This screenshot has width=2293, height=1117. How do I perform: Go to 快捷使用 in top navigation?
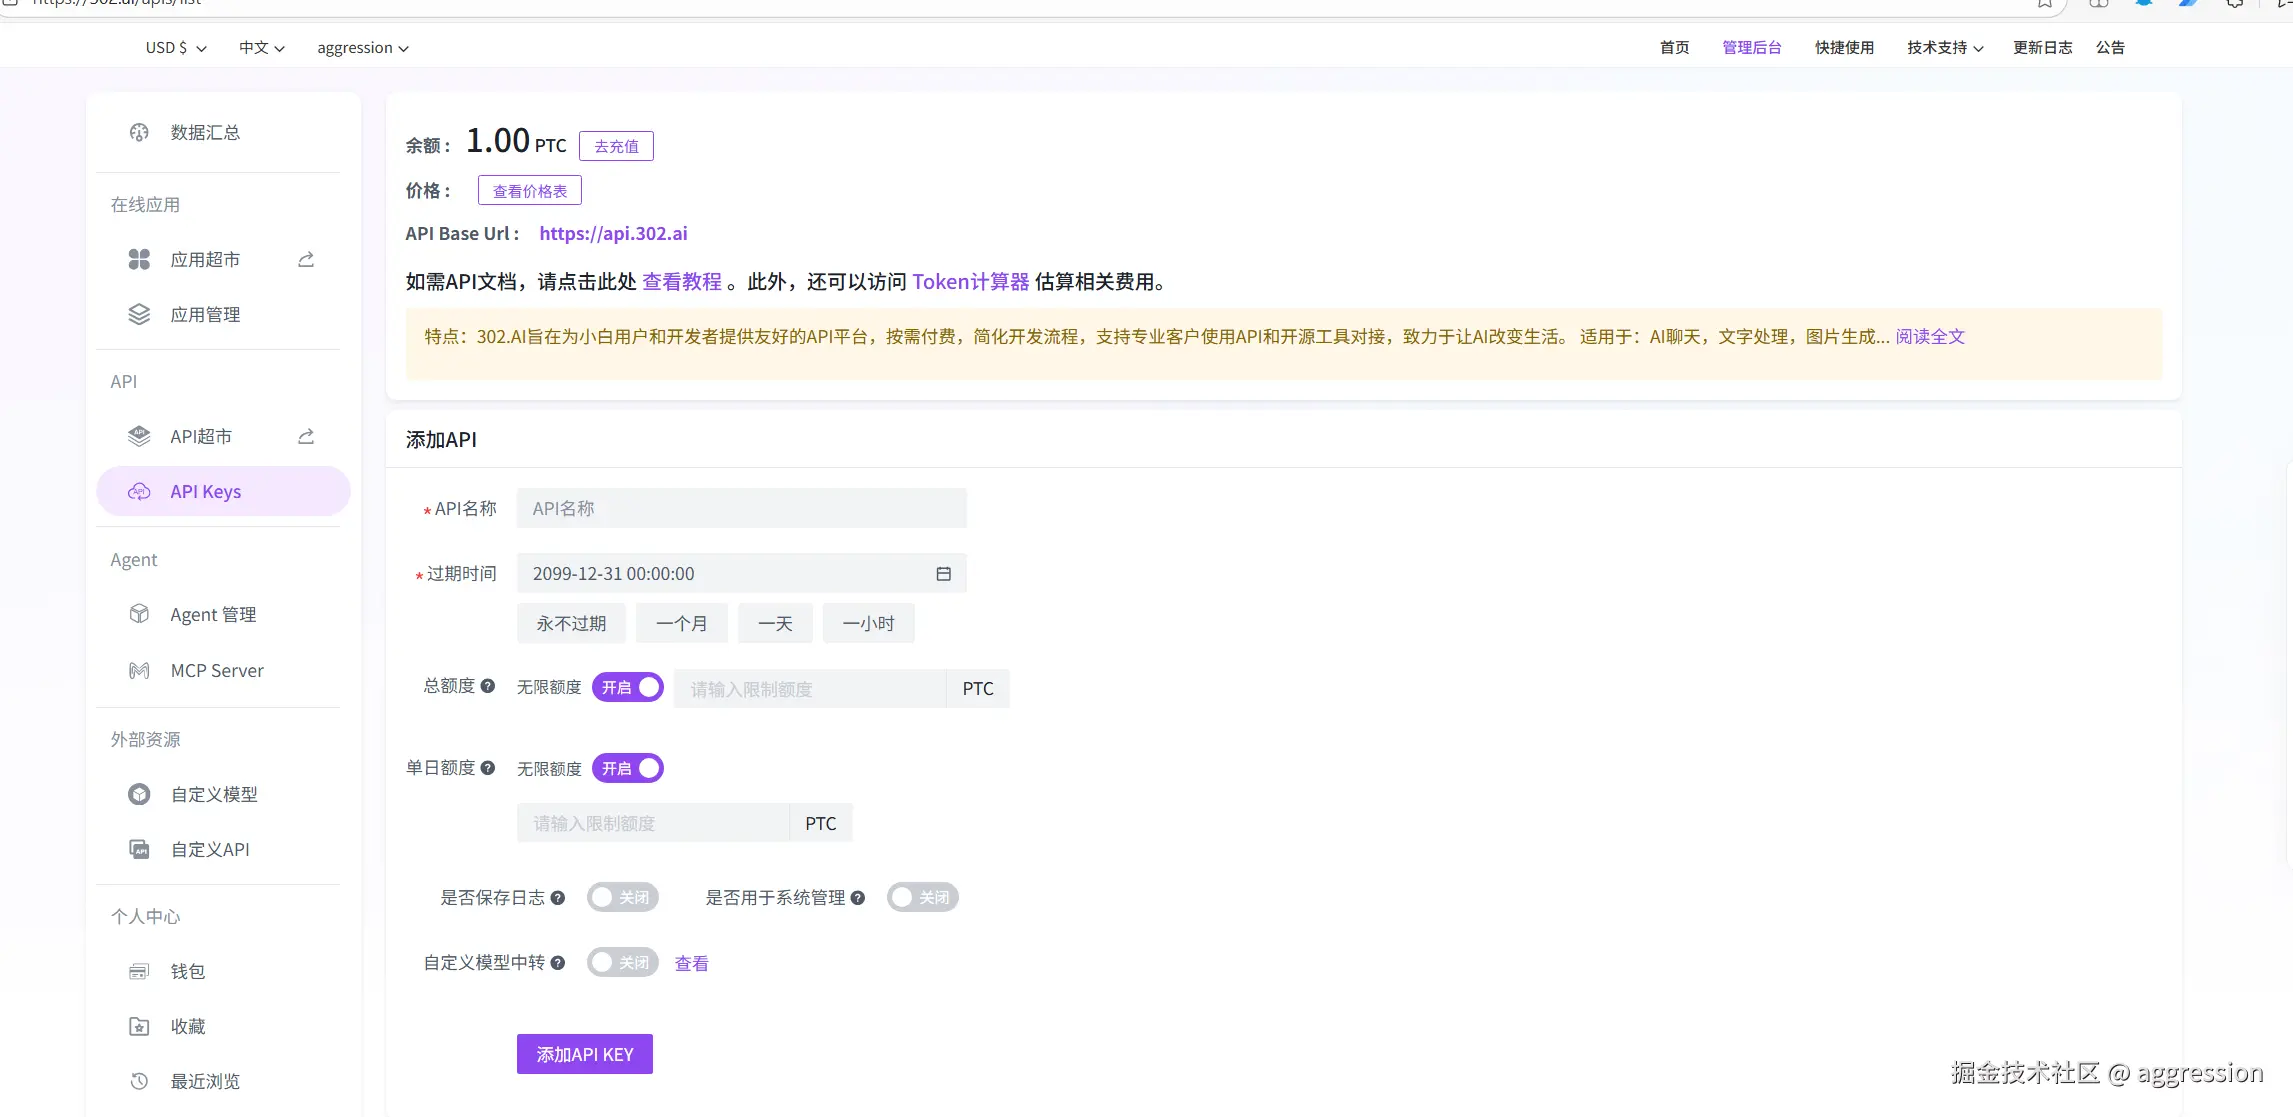(x=1844, y=47)
